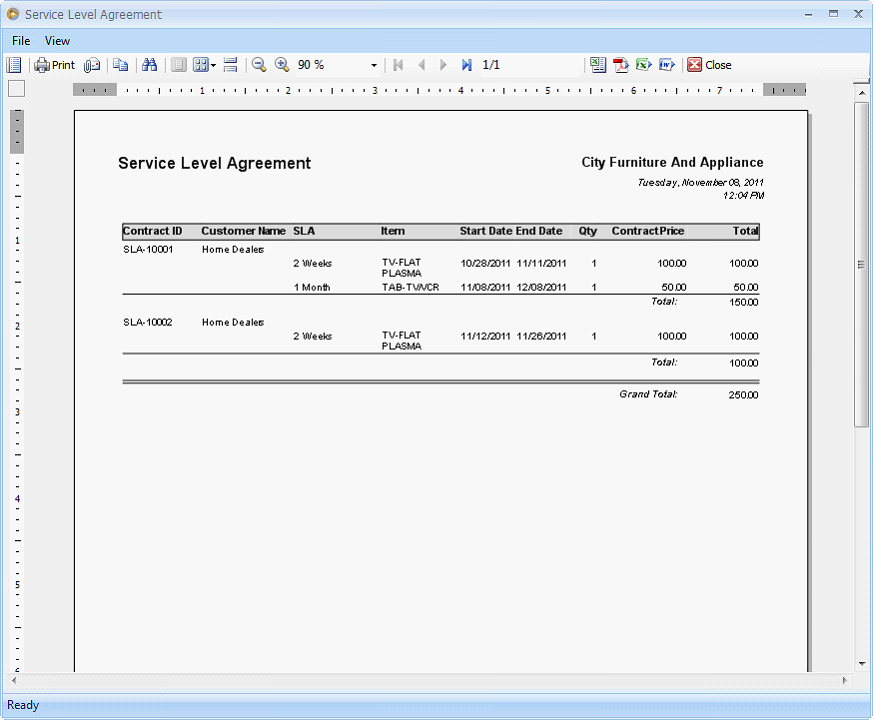This screenshot has width=874, height=721.
Task: Click the End Date column header
Action: [x=539, y=231]
